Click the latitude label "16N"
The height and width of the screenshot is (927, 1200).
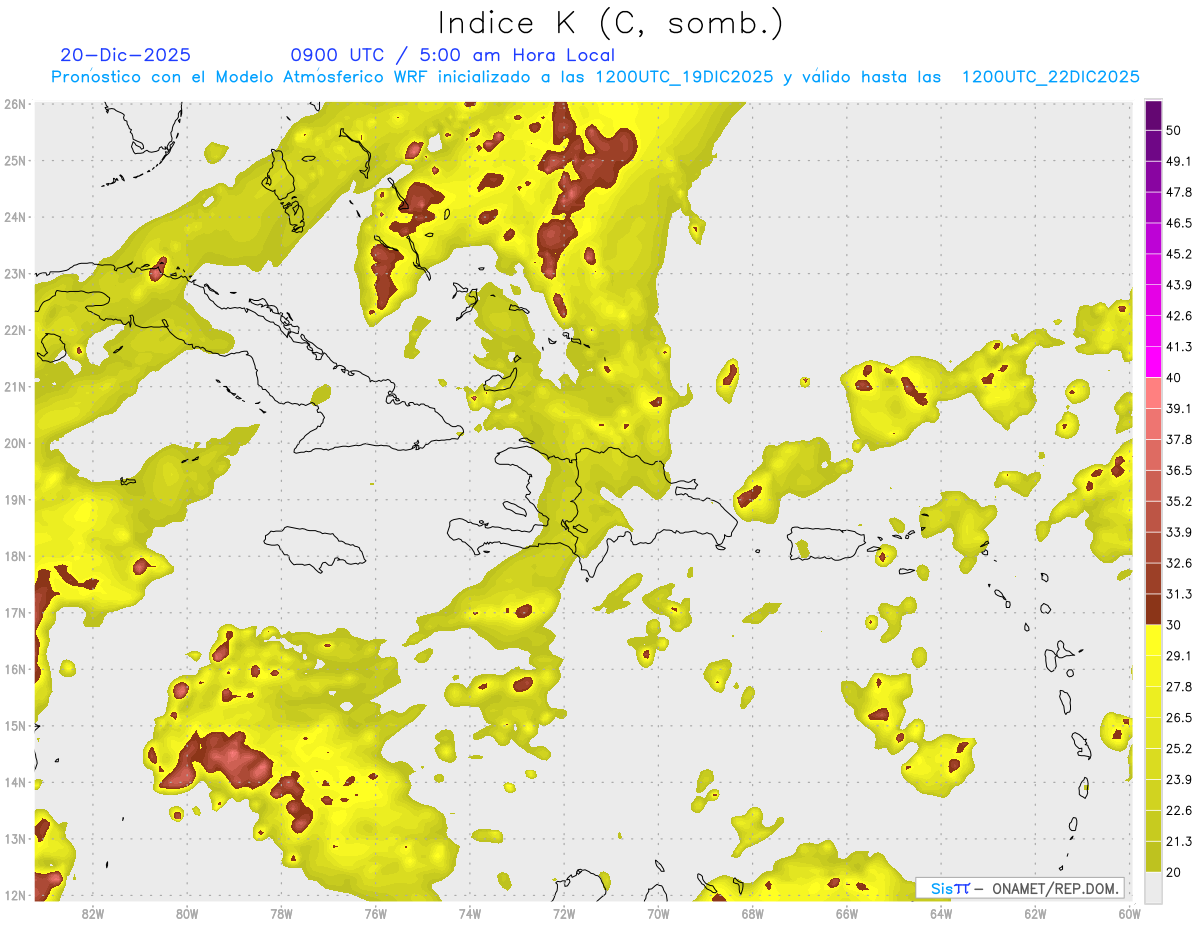15,669
